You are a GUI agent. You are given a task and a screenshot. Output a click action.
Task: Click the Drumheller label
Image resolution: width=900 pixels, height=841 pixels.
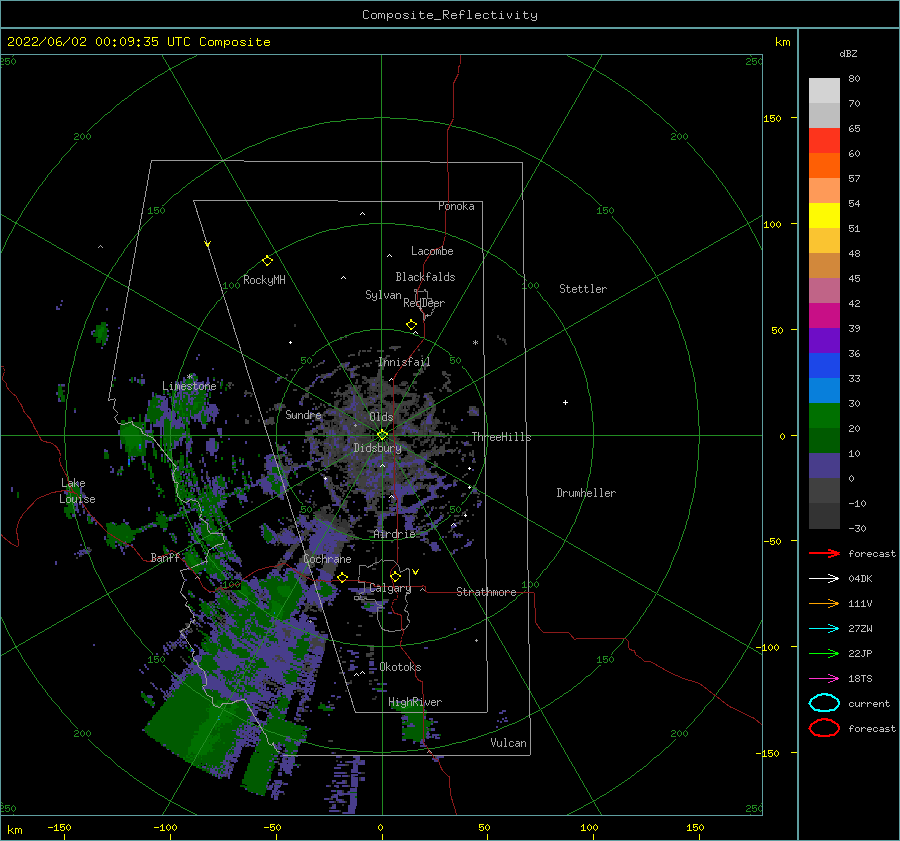point(586,493)
